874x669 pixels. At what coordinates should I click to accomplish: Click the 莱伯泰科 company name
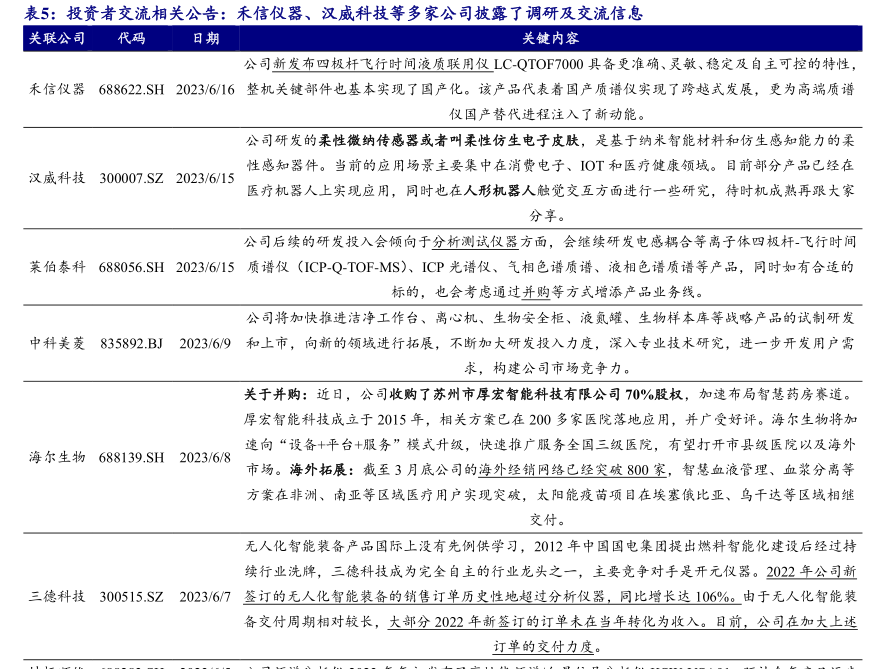[57, 267]
